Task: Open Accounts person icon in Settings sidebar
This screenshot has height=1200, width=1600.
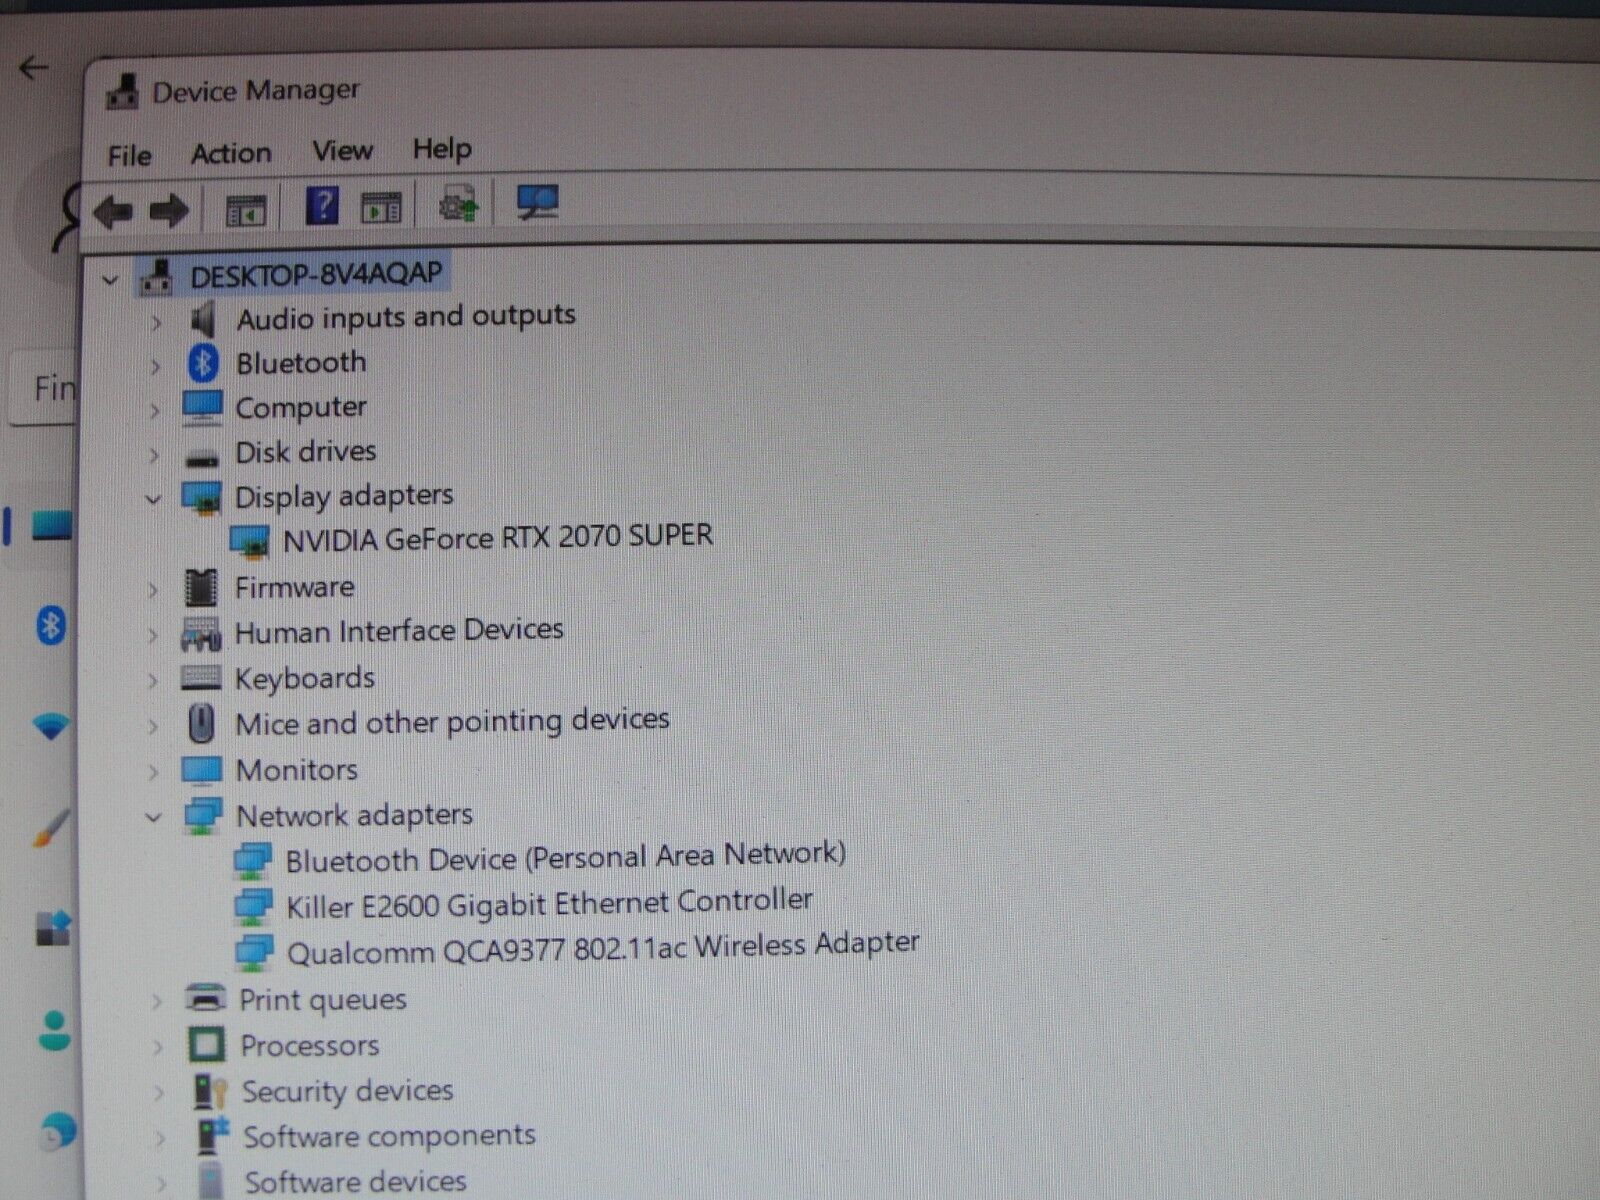Action: click(x=55, y=1031)
